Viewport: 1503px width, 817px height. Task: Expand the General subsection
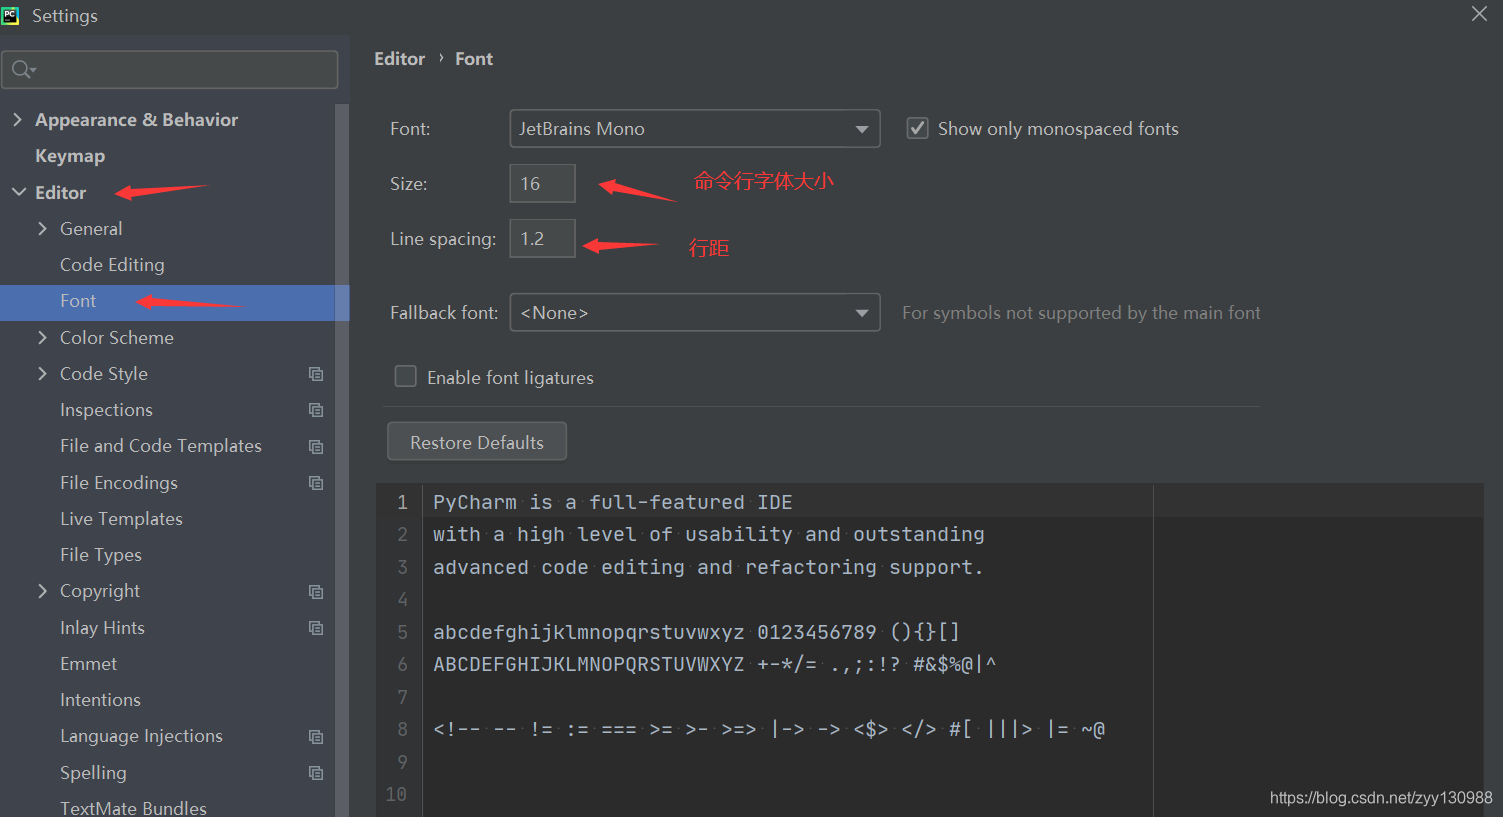(x=42, y=228)
